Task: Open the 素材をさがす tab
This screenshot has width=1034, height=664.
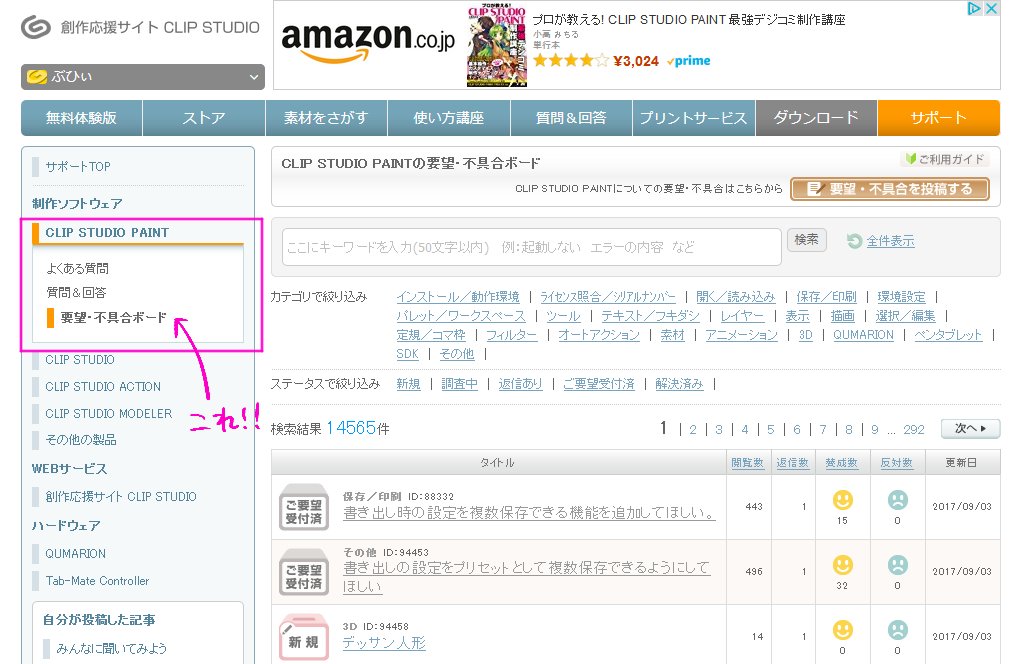Action: tap(326, 118)
